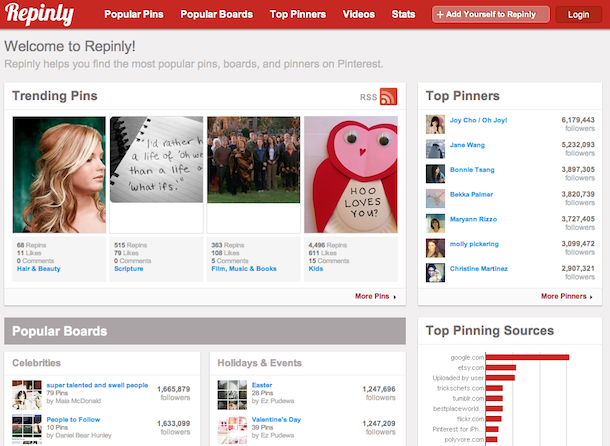This screenshot has width=610, height=446.
Task: Open the Kids category link
Action: pos(316,269)
